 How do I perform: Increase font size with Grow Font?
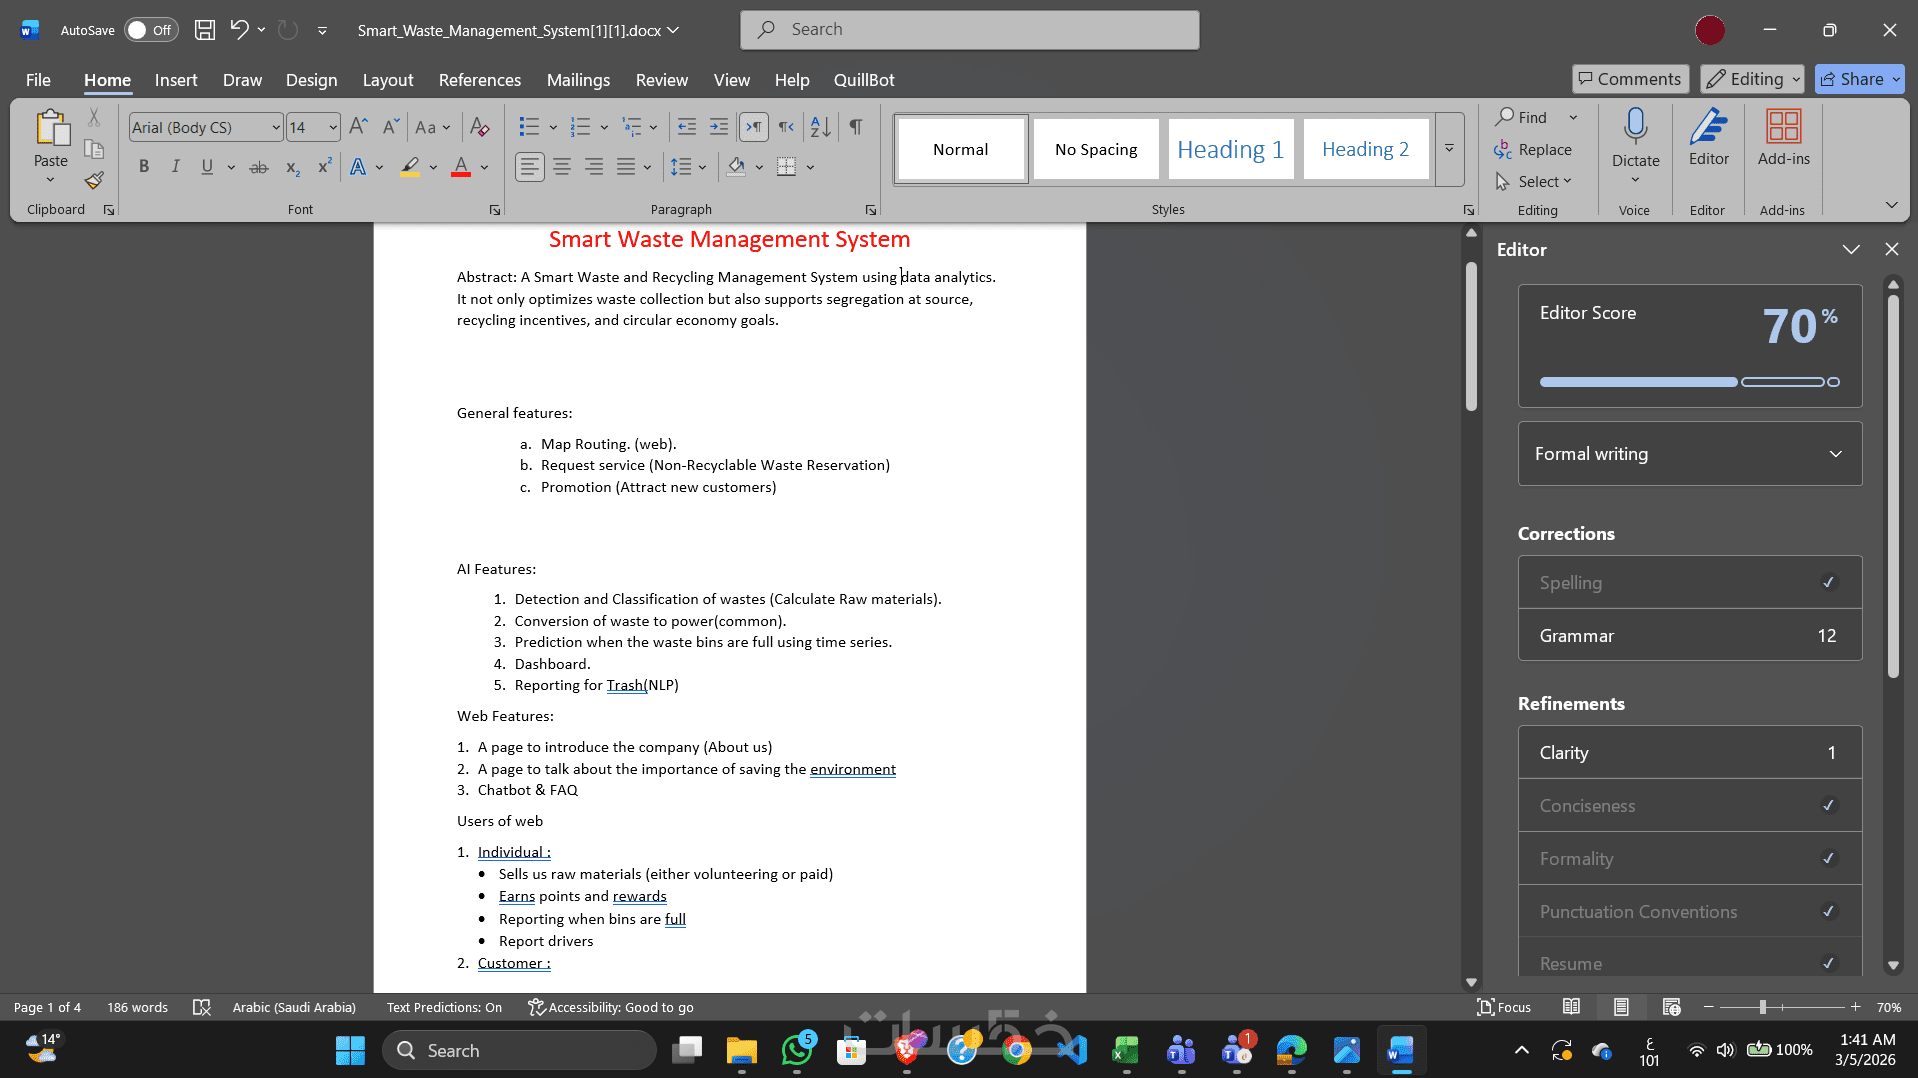[358, 127]
